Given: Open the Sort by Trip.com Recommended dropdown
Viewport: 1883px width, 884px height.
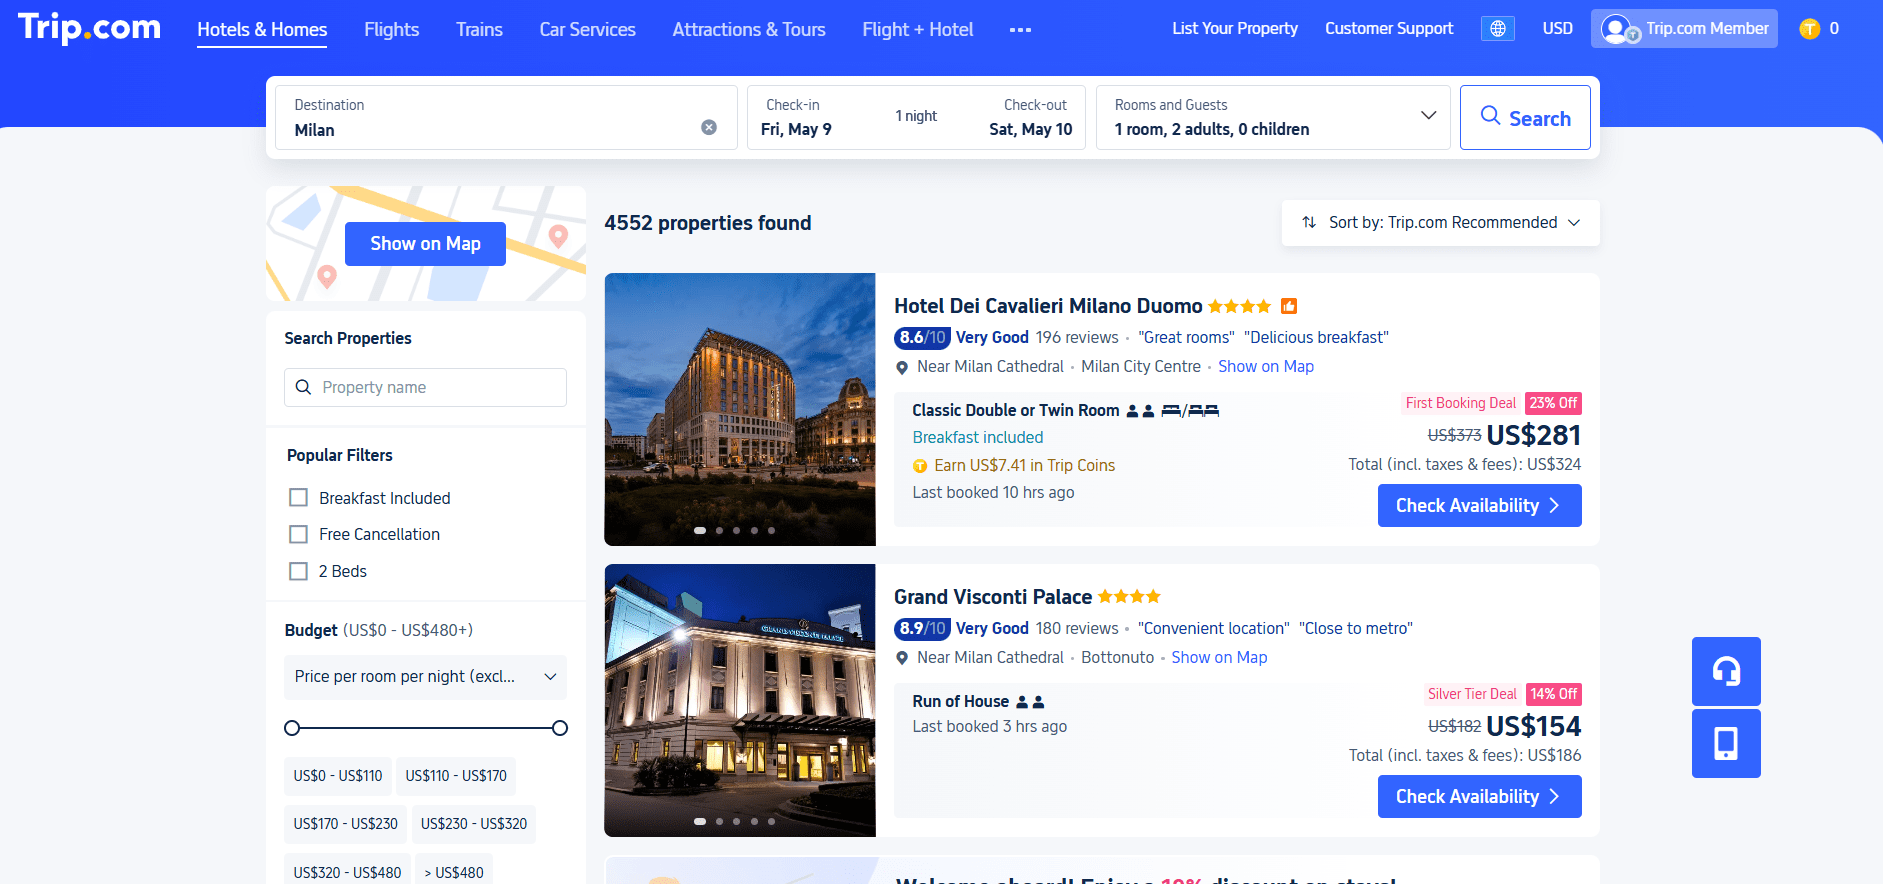Looking at the screenshot, I should (1441, 223).
